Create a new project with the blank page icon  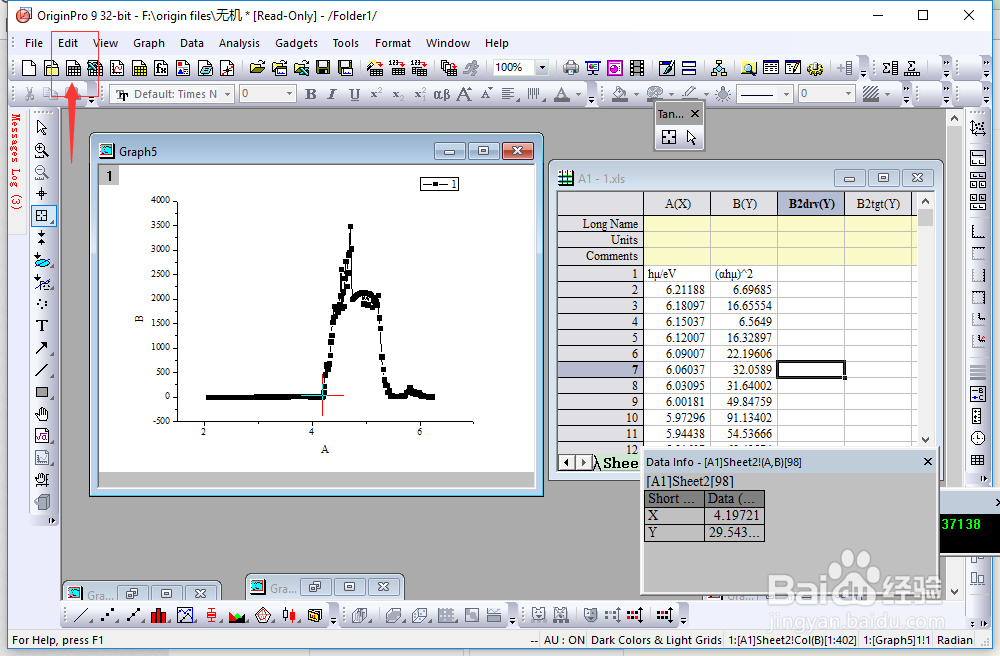tap(29, 68)
